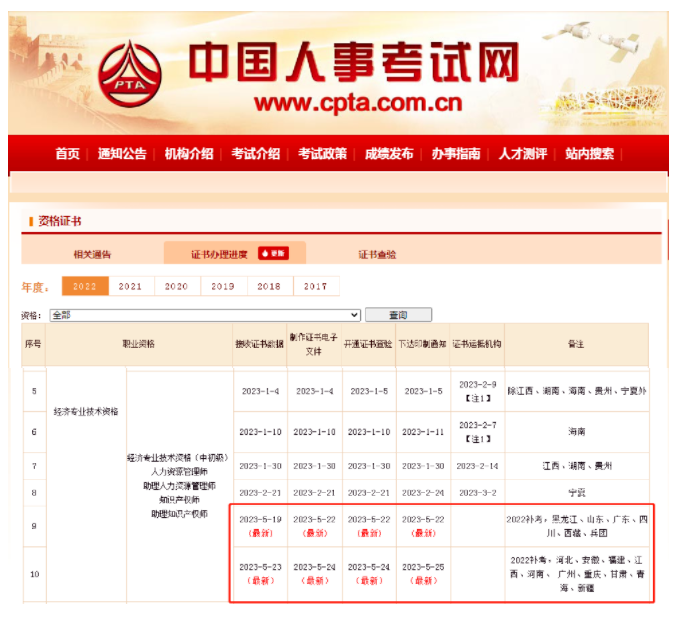Click the 资格证书 section heading
Image resolution: width=681 pixels, height=618 pixels.
coord(60,221)
